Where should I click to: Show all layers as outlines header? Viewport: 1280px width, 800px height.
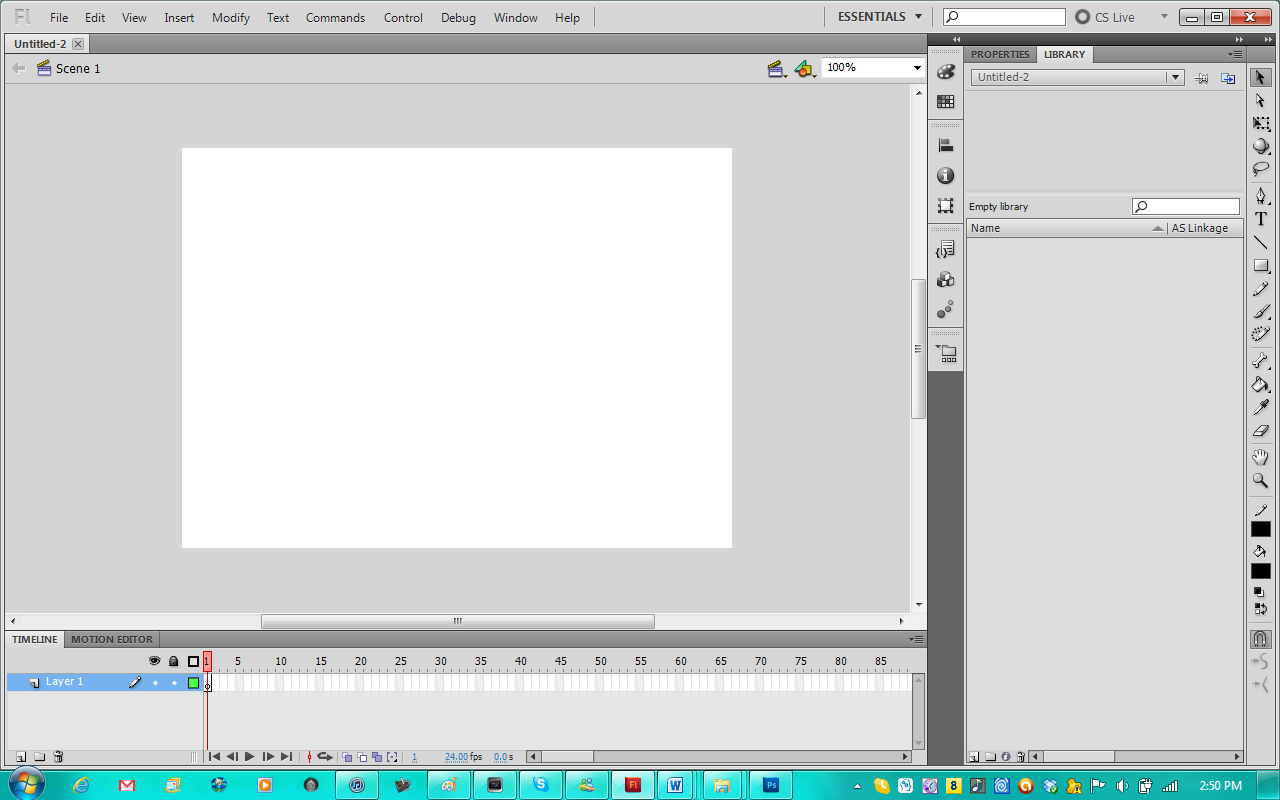click(193, 661)
